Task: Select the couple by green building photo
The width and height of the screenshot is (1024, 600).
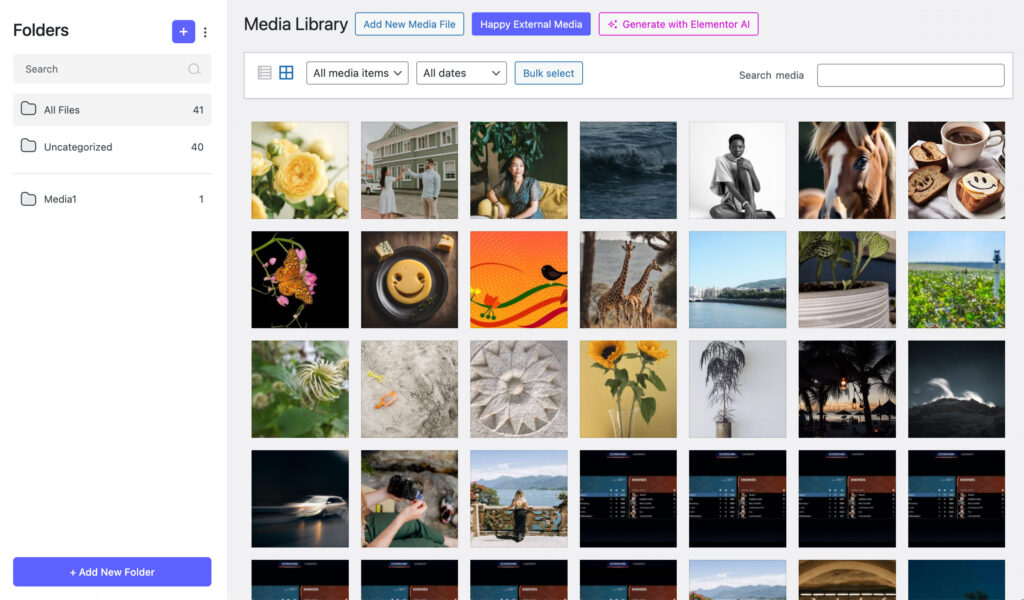Action: [x=409, y=170]
